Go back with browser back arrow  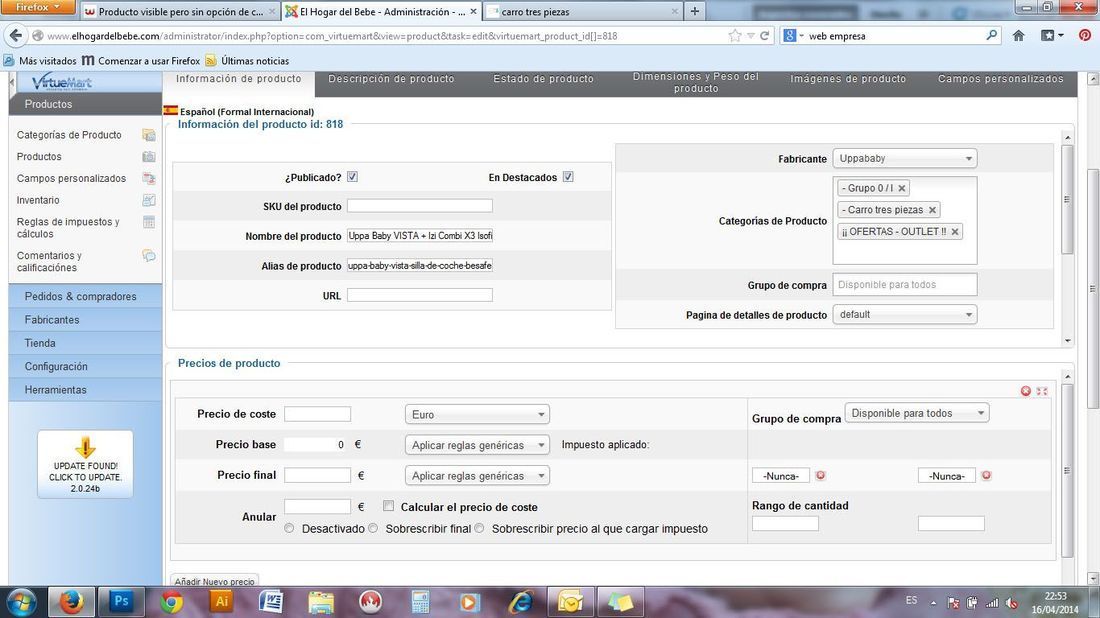[16, 36]
